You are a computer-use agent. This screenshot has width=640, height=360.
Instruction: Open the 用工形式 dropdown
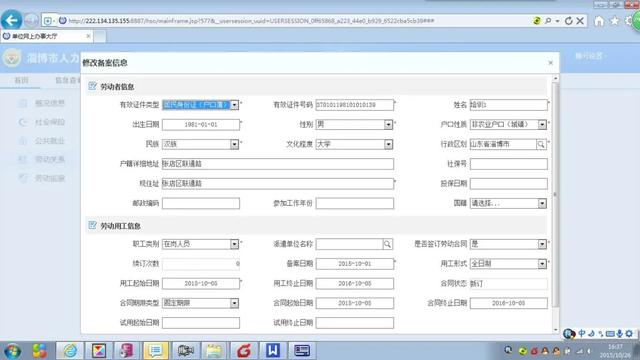pos(542,264)
